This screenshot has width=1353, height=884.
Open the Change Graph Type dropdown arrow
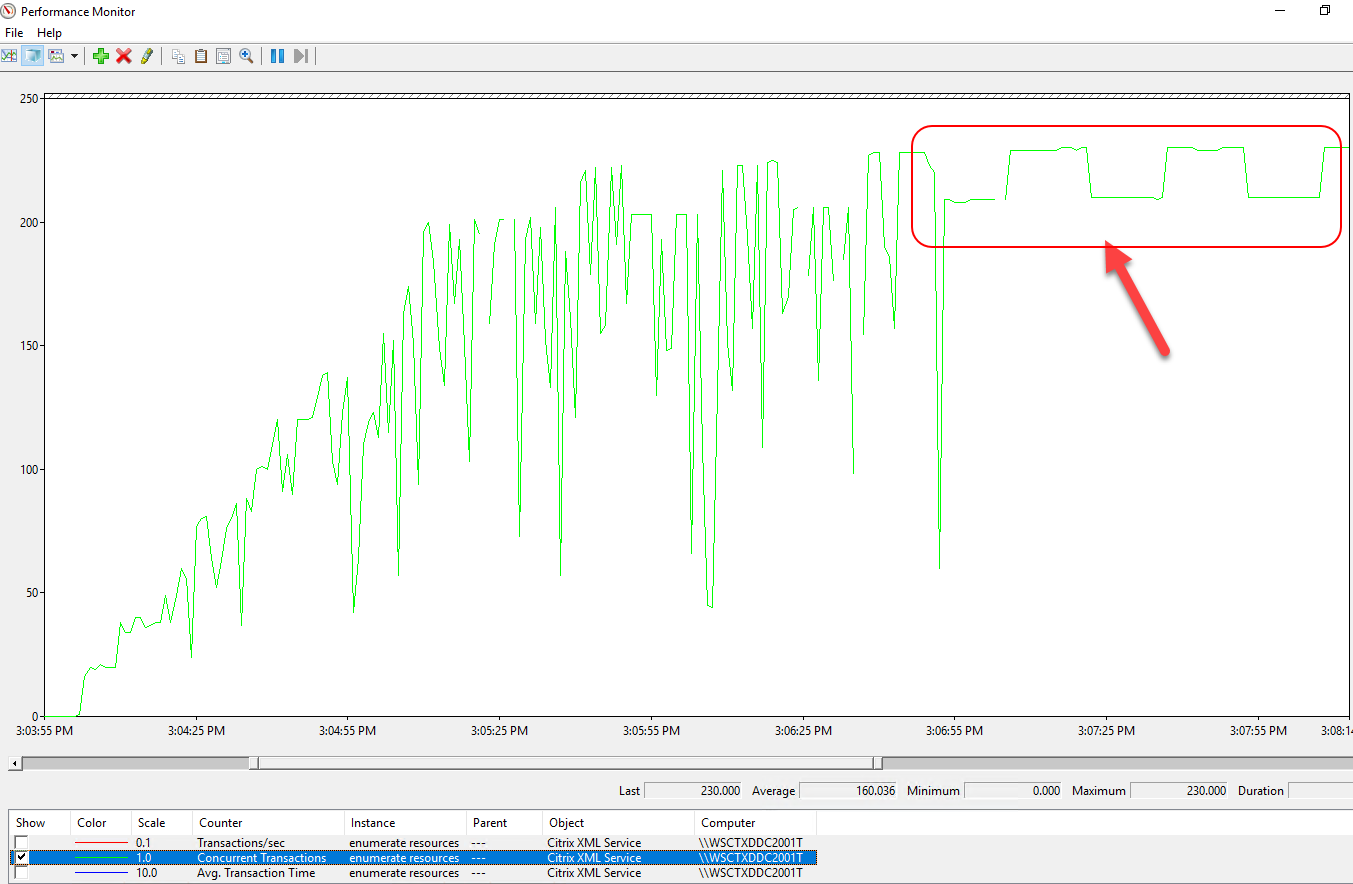tap(74, 56)
